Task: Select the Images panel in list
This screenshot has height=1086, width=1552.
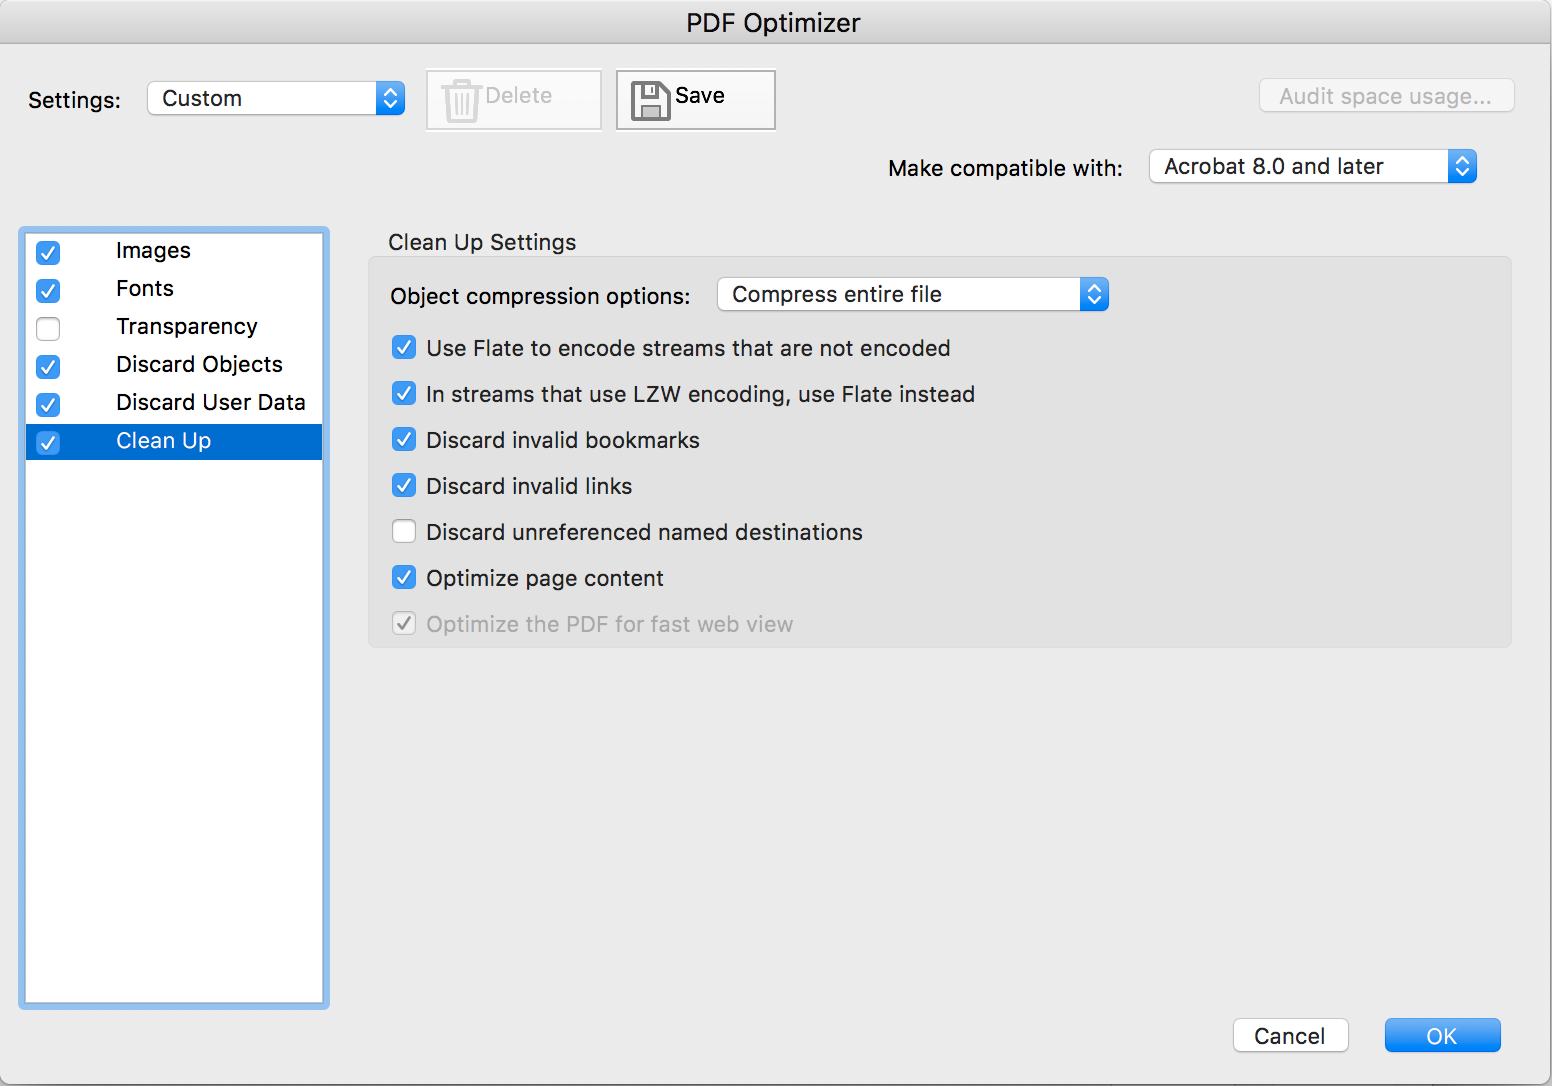Action: (153, 251)
